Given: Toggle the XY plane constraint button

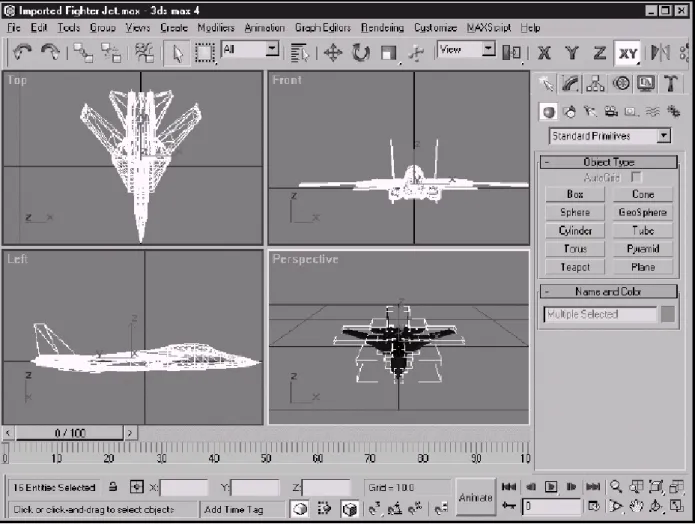Looking at the screenshot, I should pyautogui.click(x=628, y=53).
